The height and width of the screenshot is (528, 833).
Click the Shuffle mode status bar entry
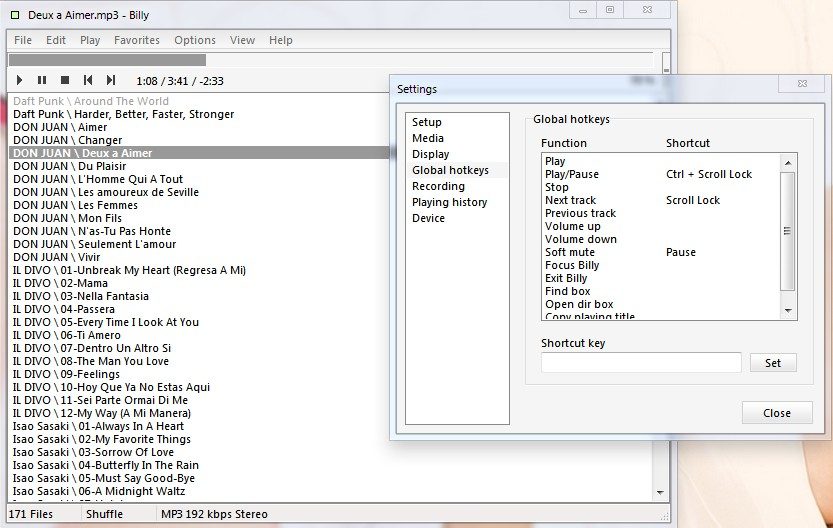104,514
